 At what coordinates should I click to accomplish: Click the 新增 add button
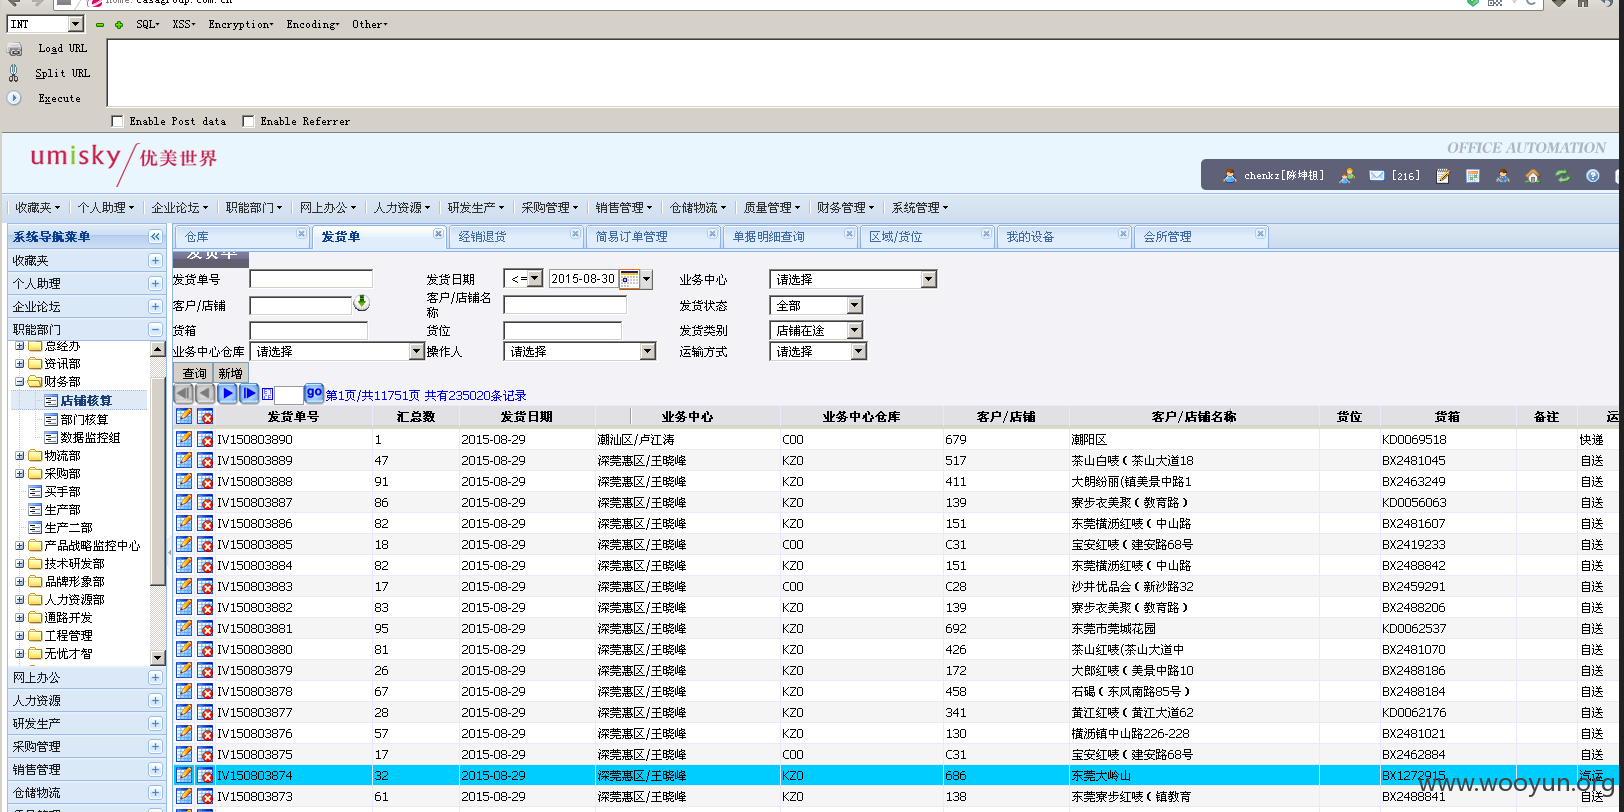click(x=230, y=373)
